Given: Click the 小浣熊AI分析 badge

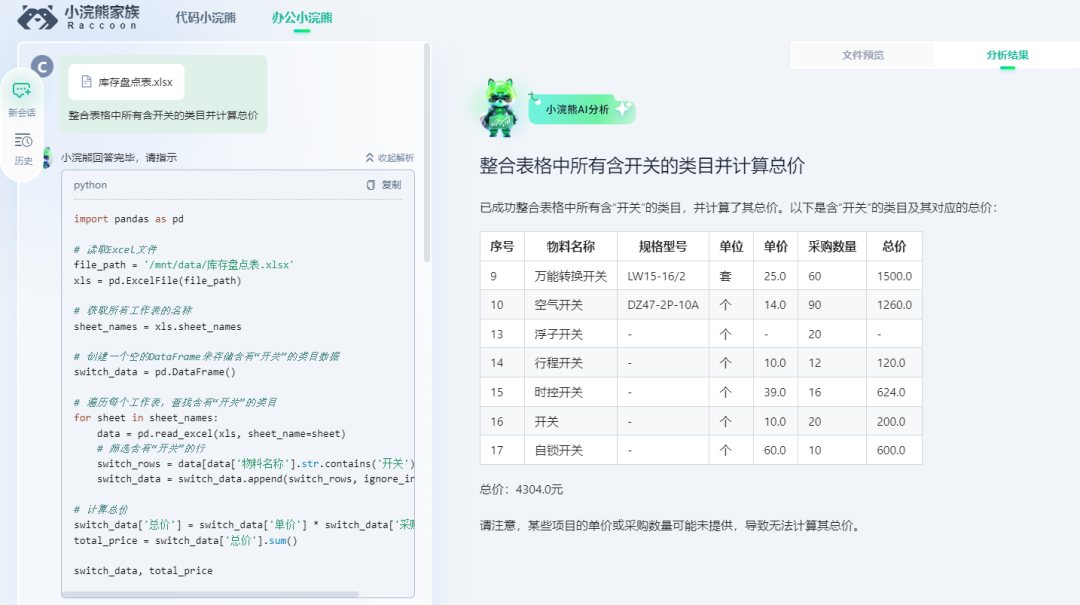Looking at the screenshot, I should pyautogui.click(x=581, y=109).
